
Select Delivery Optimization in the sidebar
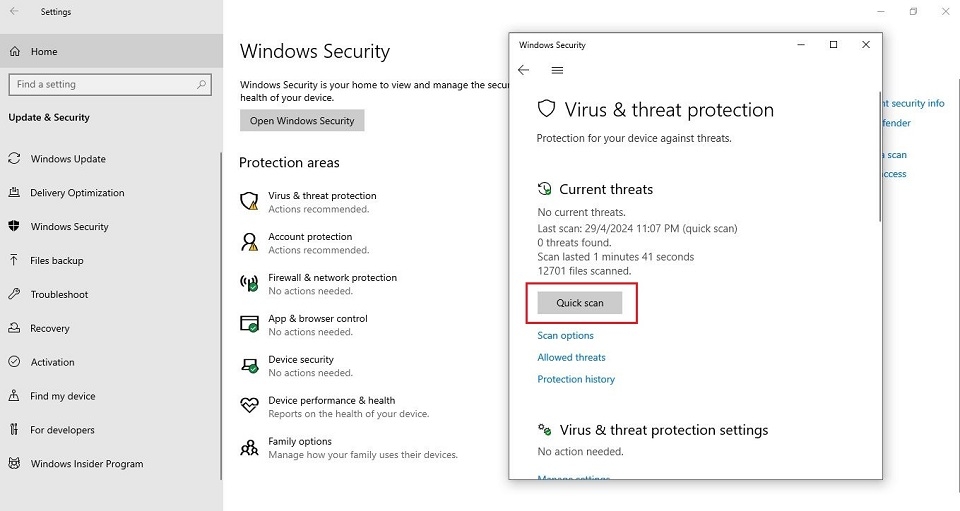click(x=77, y=193)
